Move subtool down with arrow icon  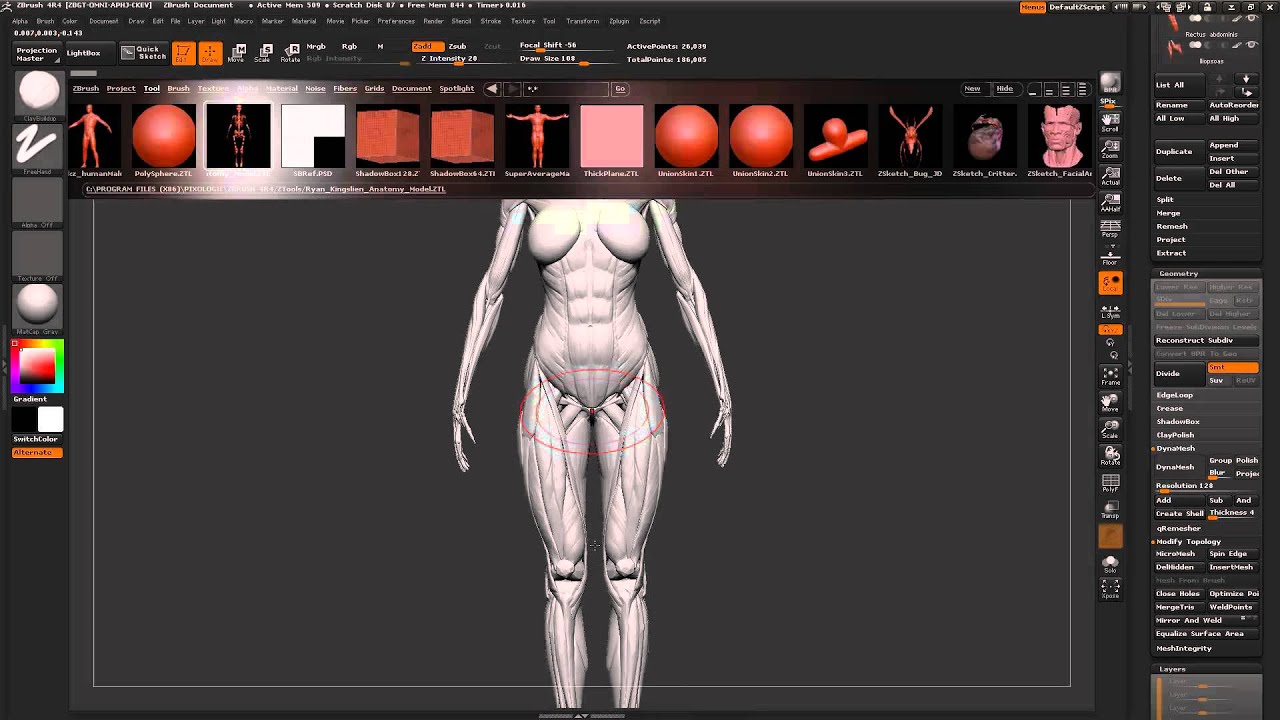[1246, 79]
